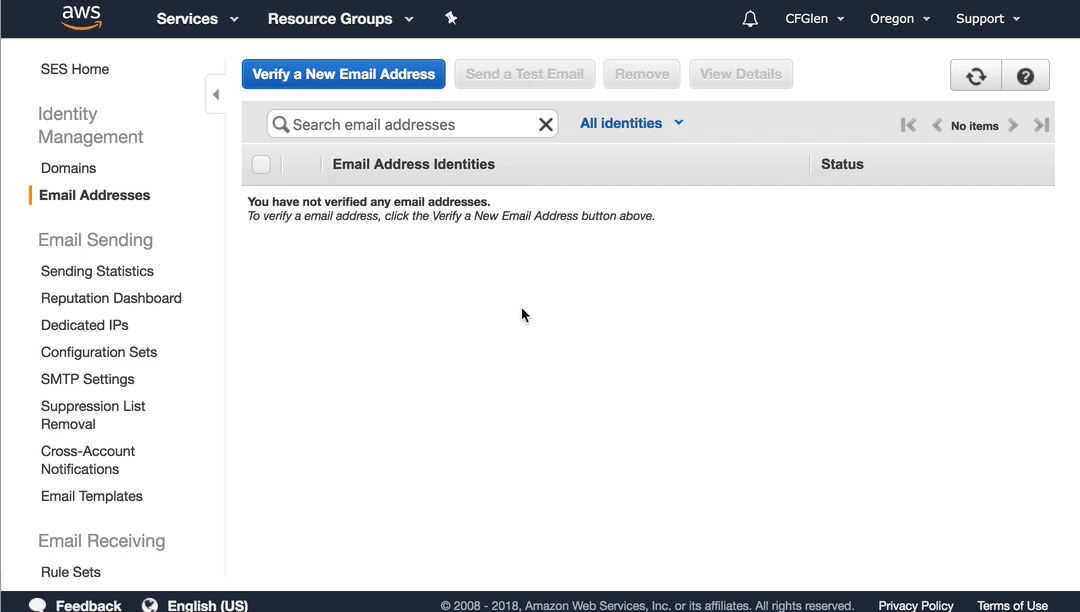Image resolution: width=1080 pixels, height=612 pixels.
Task: Sort by the Status column
Action: [x=842, y=165]
